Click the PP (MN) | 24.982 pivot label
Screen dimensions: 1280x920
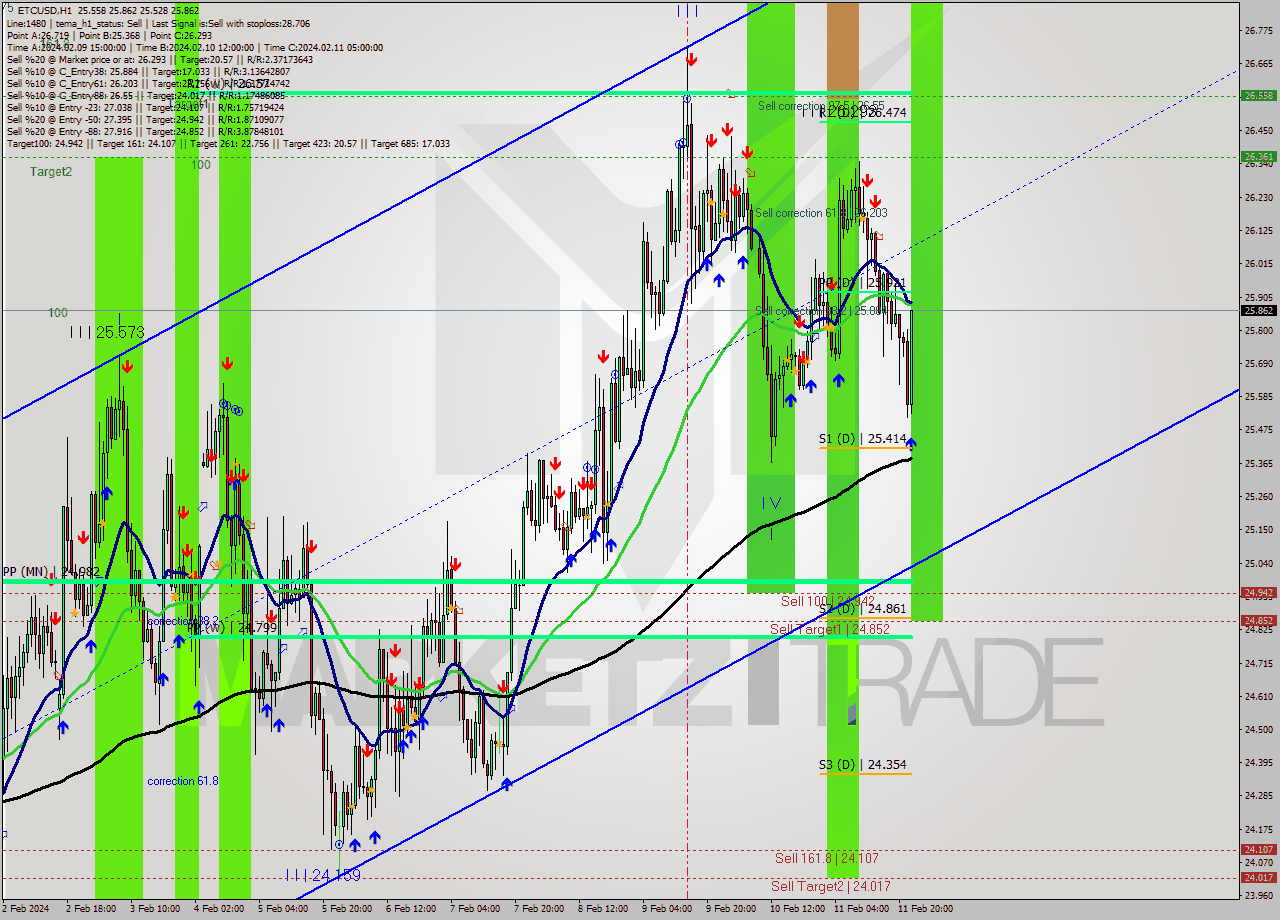[x=51, y=572]
